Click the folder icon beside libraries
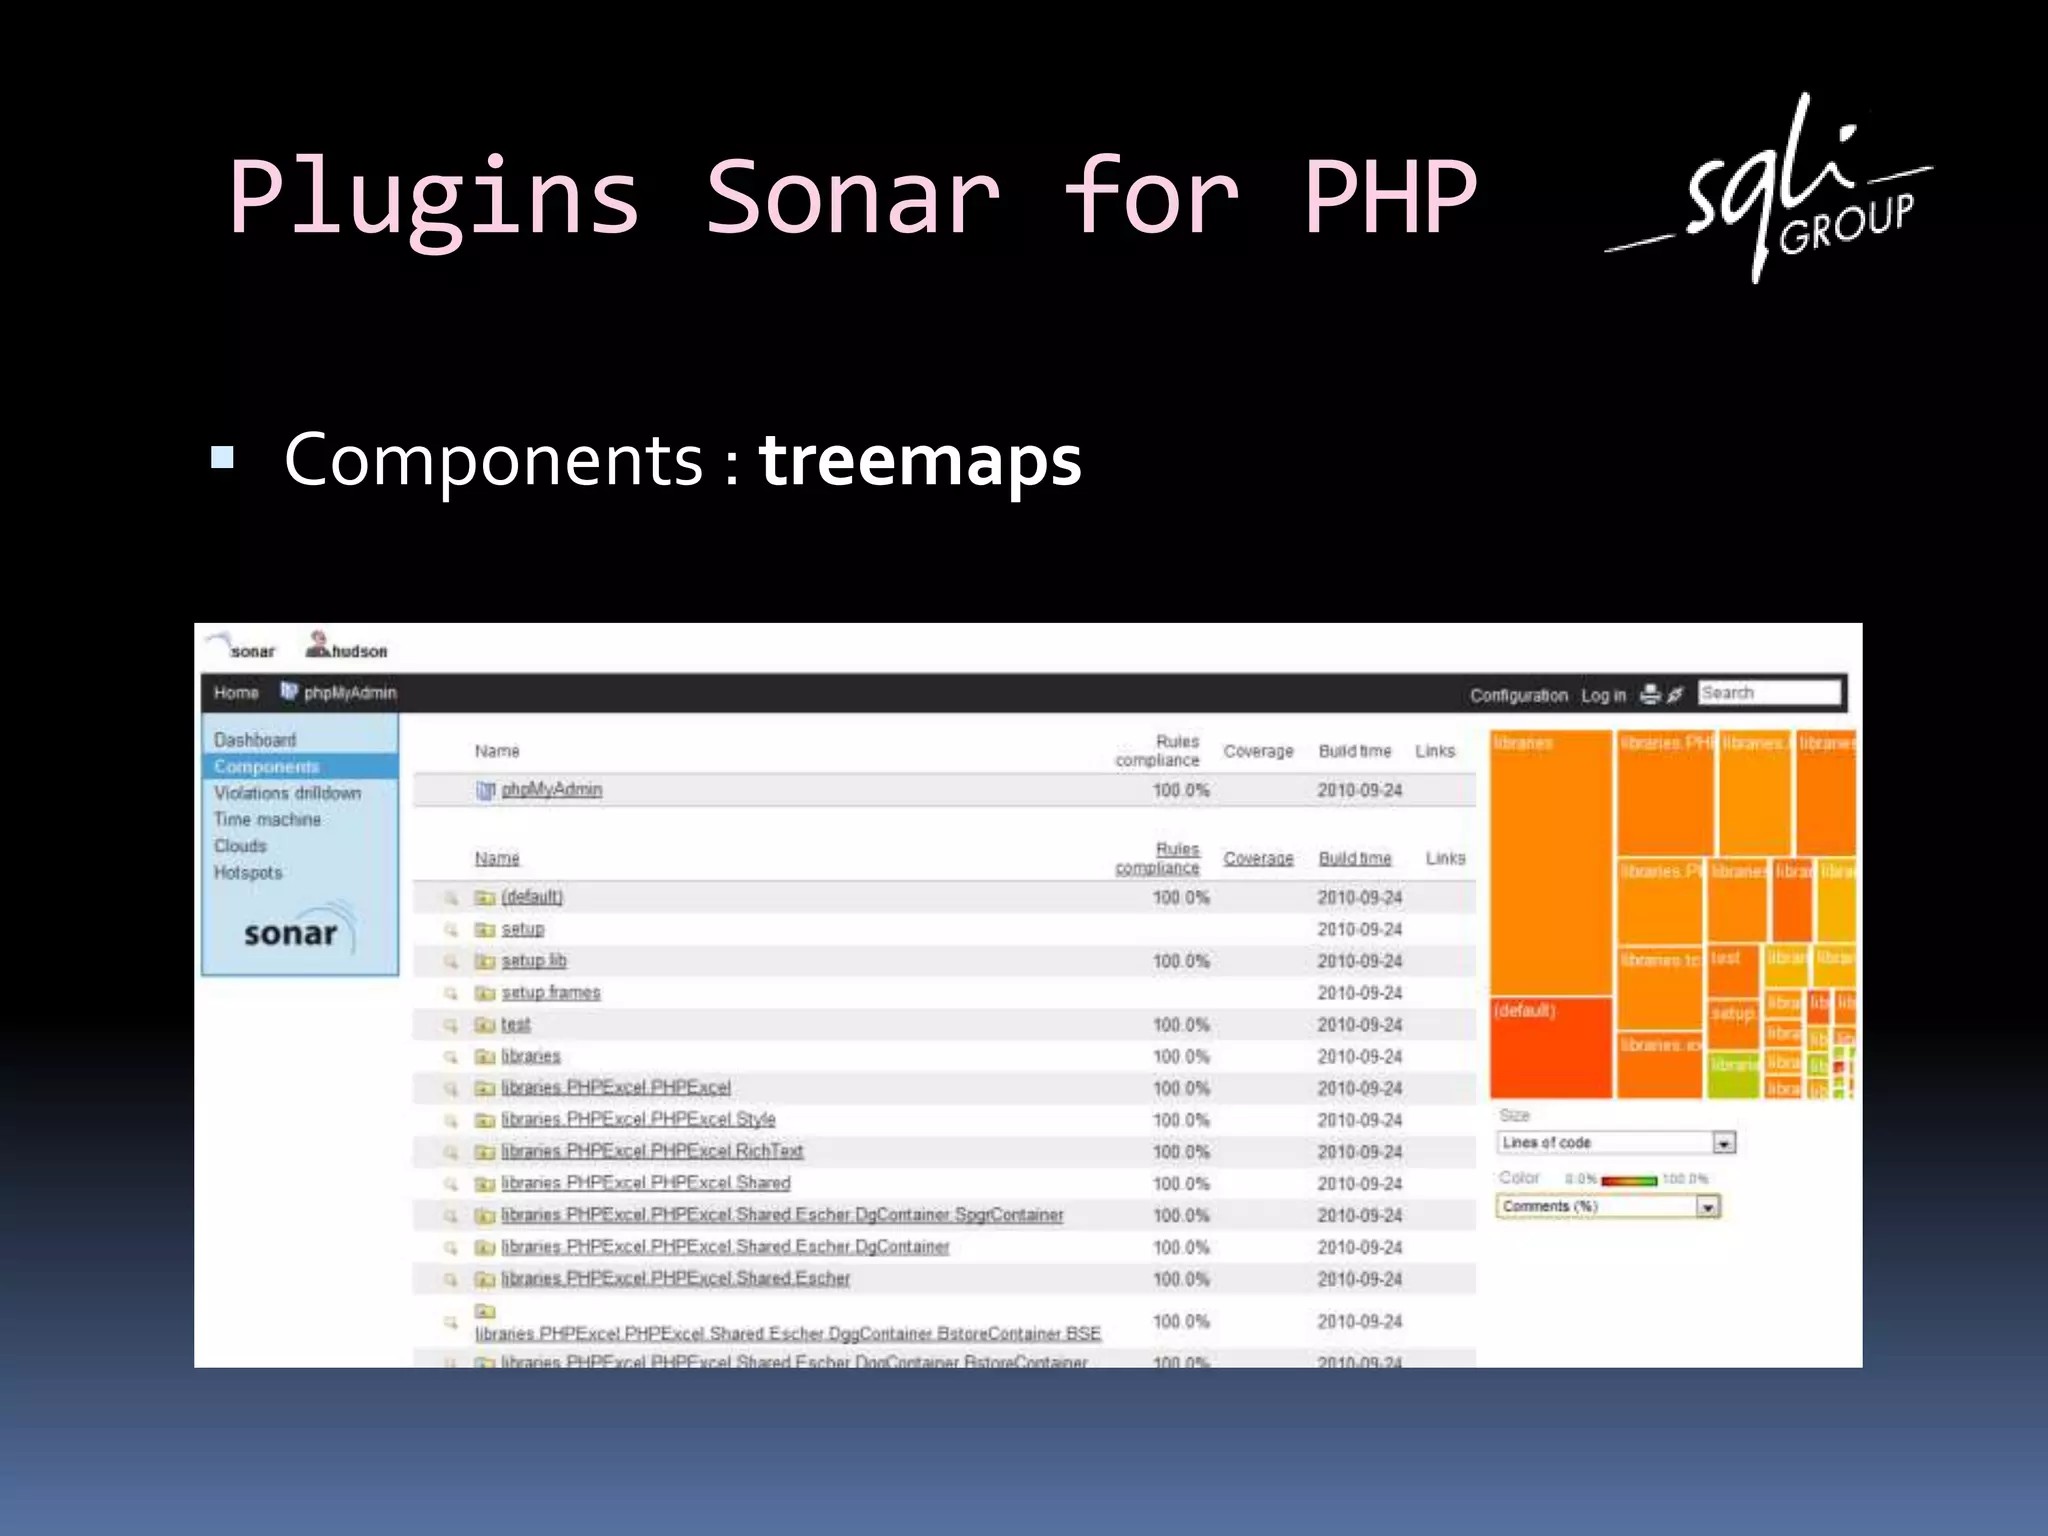Viewport: 2048px width, 1536px height. click(485, 1056)
